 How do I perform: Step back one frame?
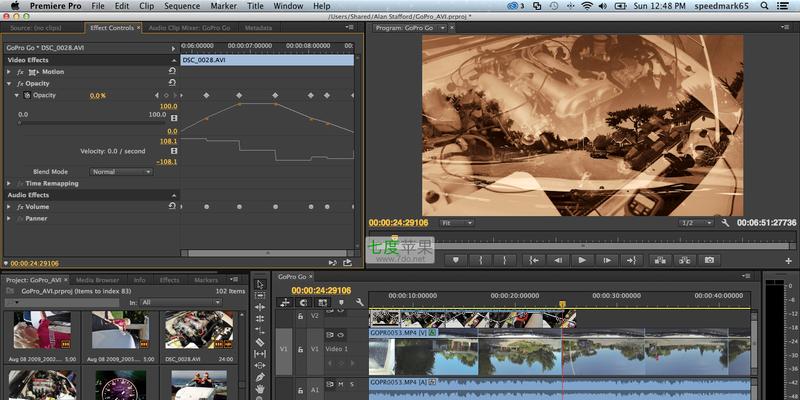[x=558, y=260]
